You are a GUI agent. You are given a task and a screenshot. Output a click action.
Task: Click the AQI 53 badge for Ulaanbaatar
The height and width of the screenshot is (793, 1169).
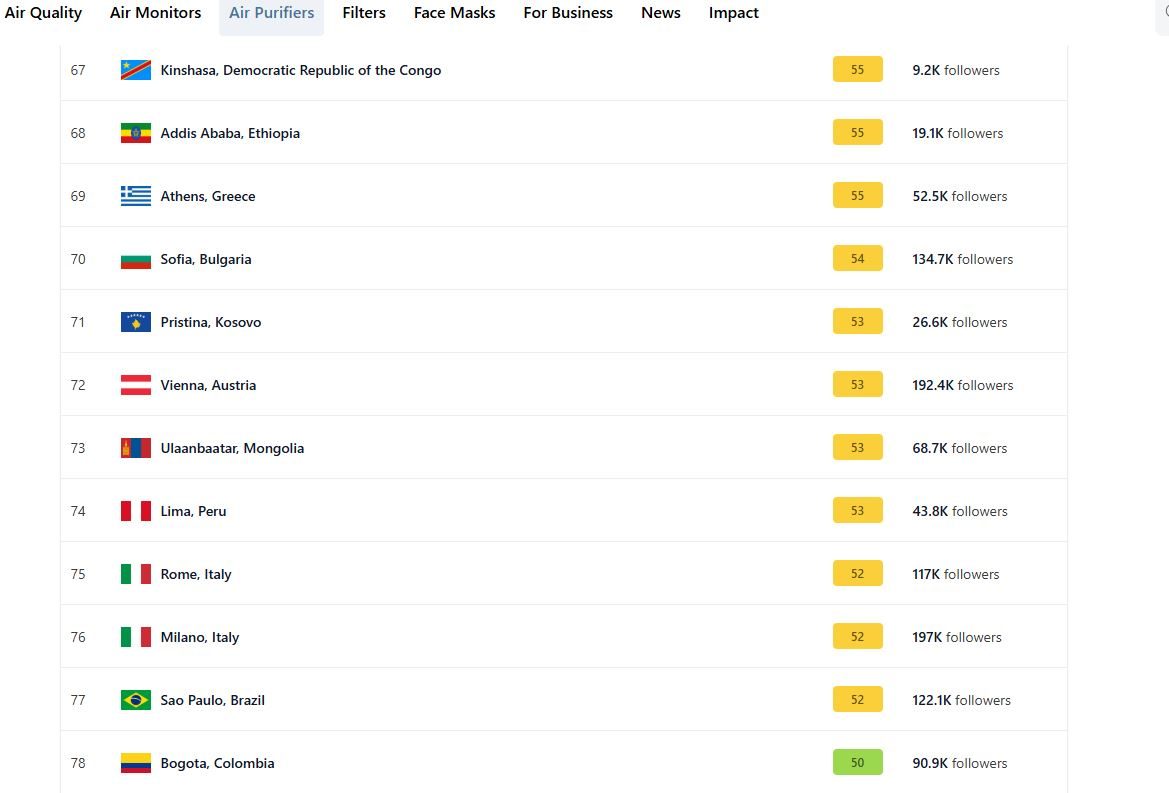click(857, 447)
